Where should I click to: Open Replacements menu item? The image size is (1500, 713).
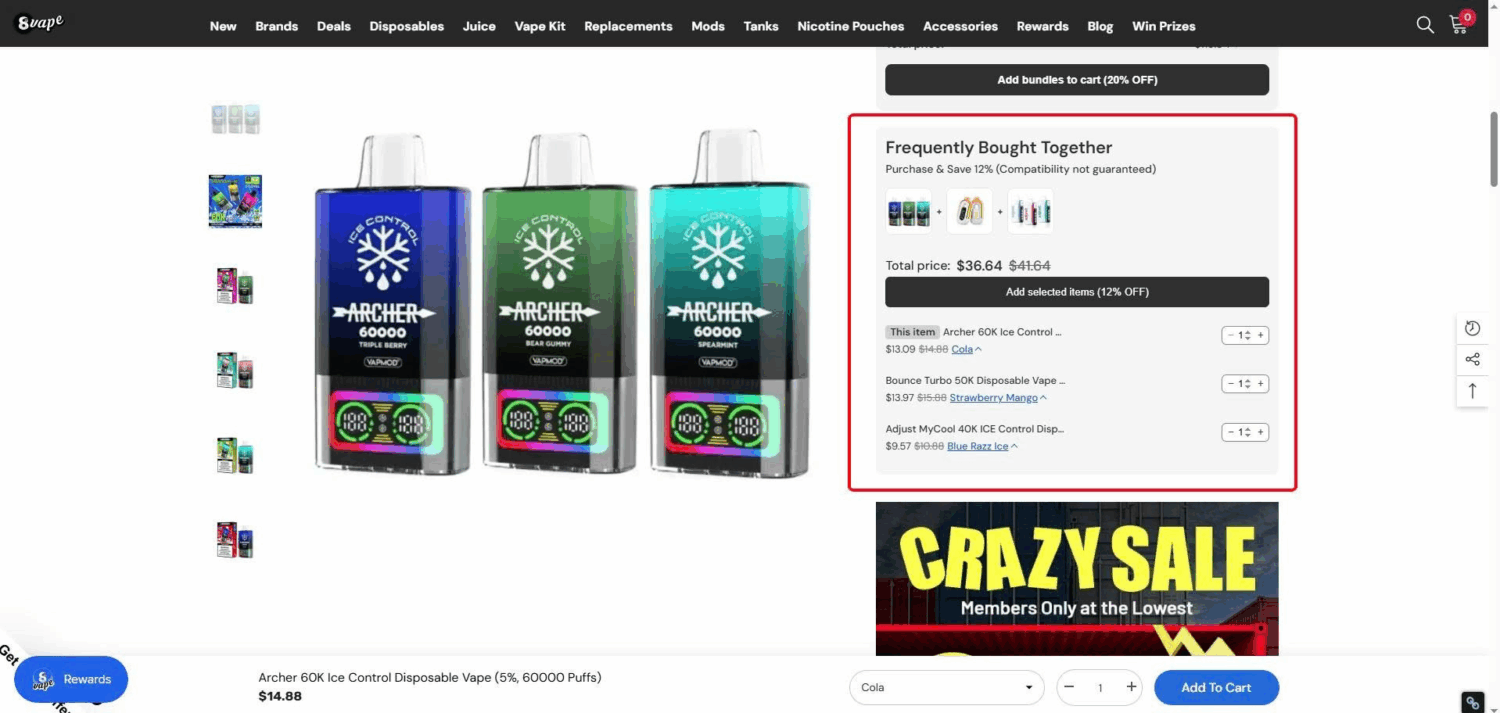(628, 26)
